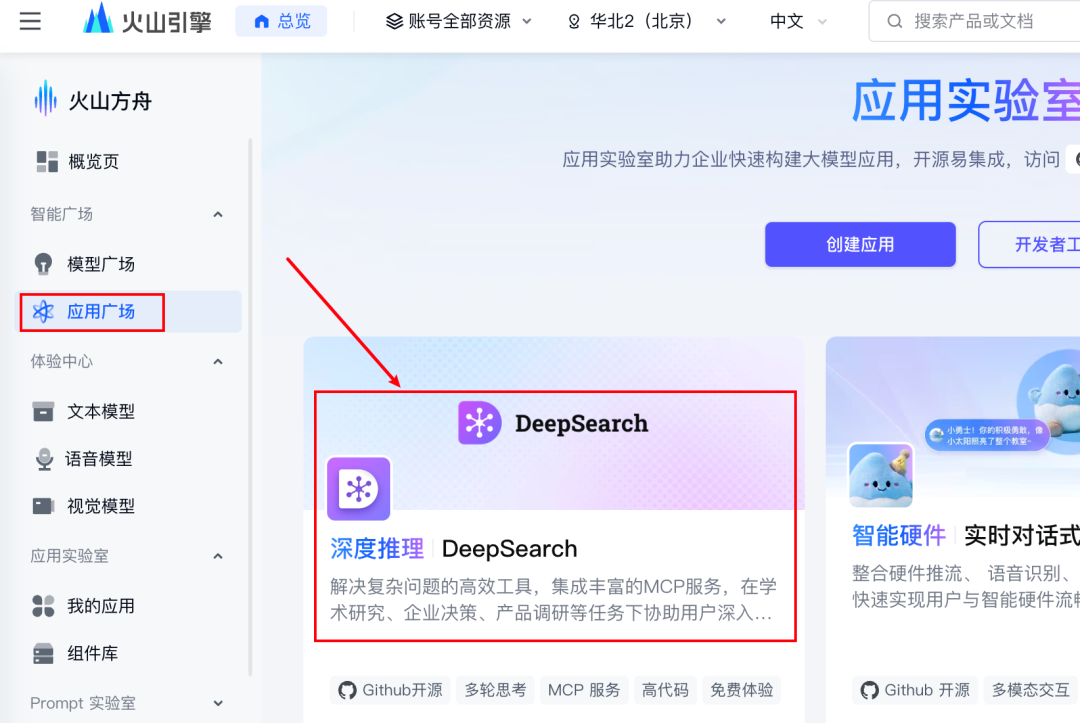Click the purple DeepSearch square app icon
Viewport: 1080px width, 723px height.
359,489
